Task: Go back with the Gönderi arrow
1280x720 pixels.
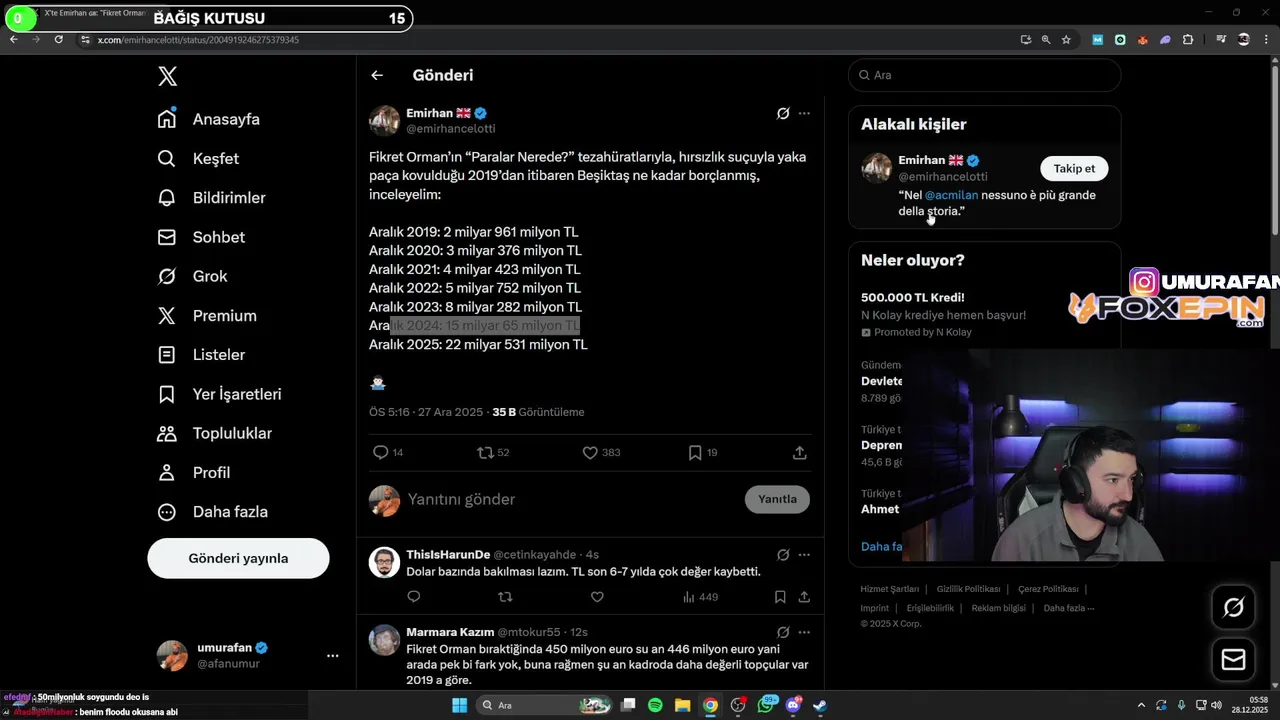Action: coord(377,75)
